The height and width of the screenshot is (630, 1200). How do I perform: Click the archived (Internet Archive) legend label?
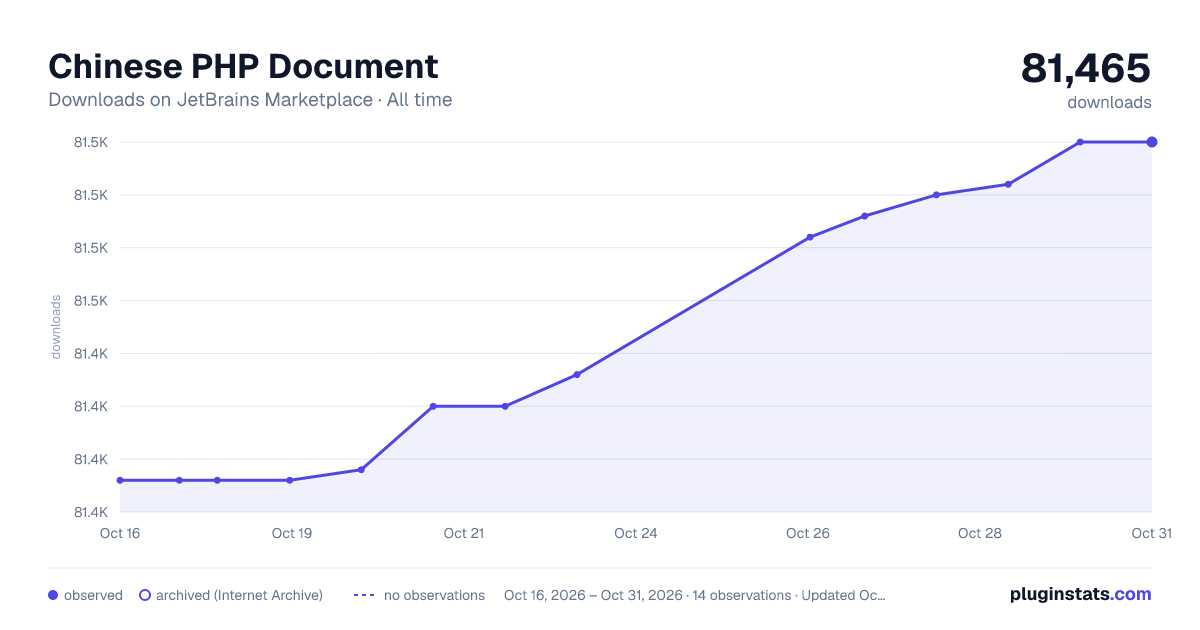[239, 595]
